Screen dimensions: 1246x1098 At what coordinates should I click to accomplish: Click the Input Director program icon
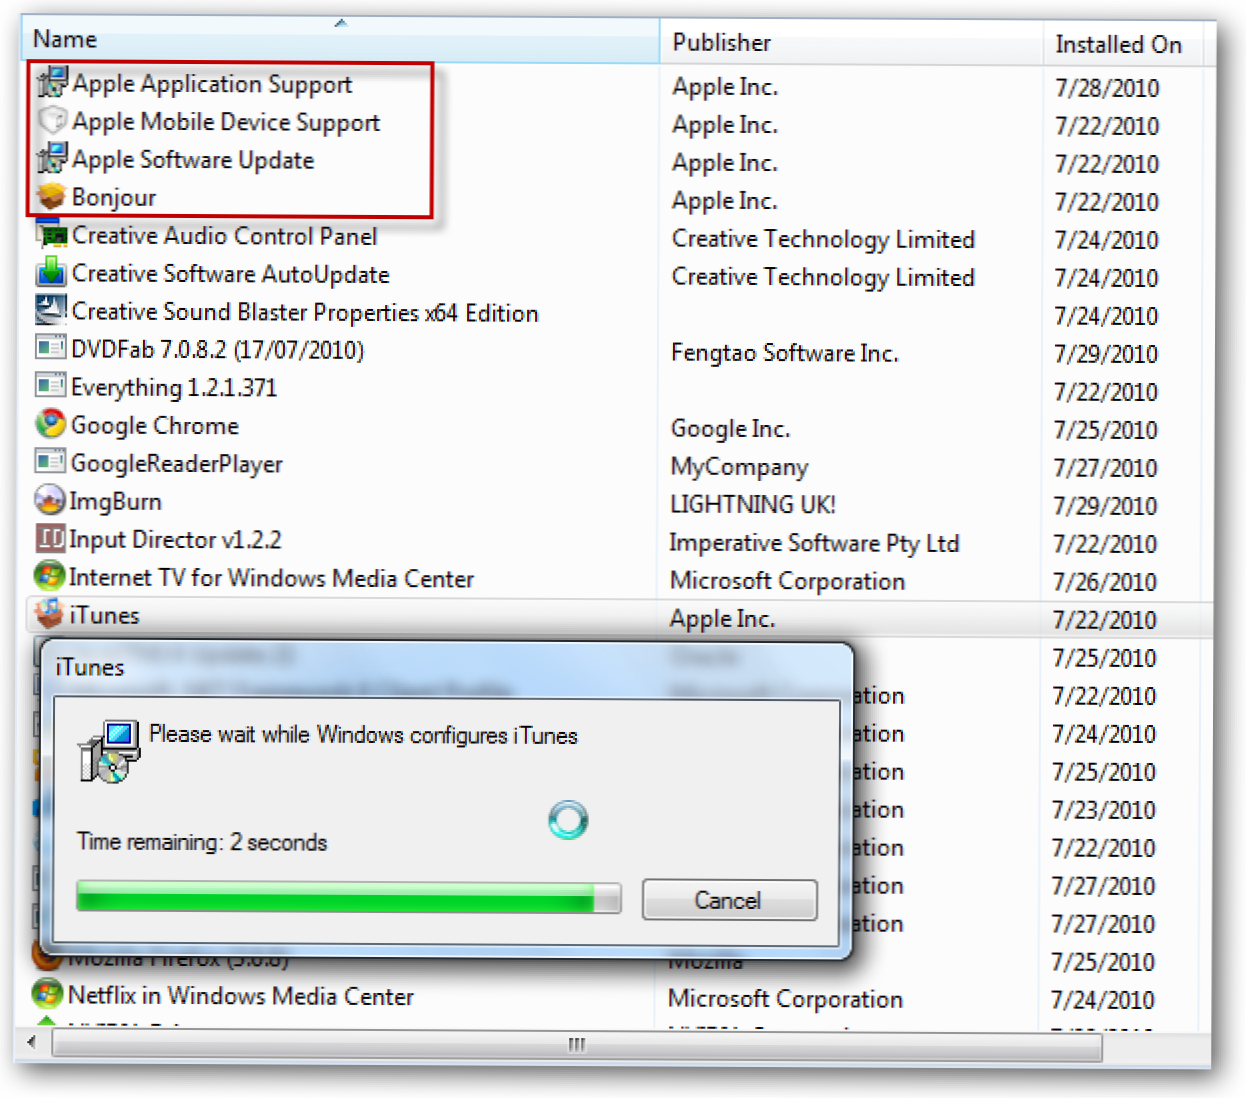click(x=50, y=539)
